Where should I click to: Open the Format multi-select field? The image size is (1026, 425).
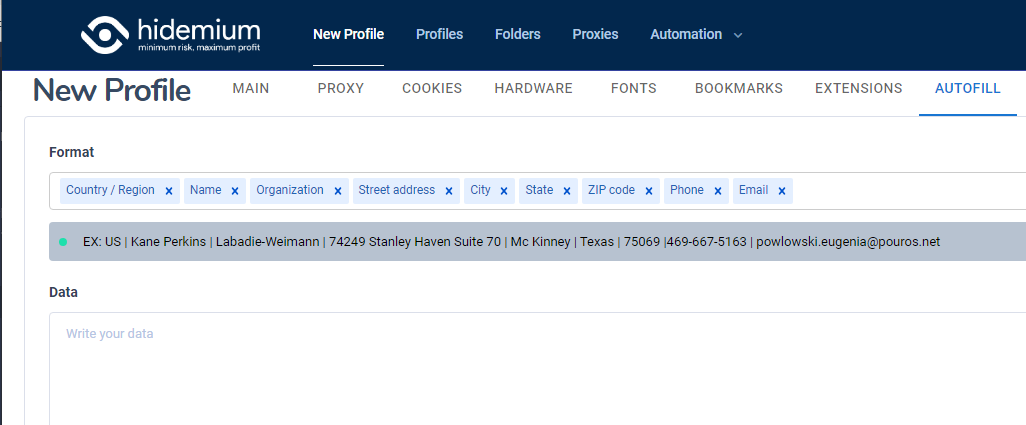coord(900,191)
